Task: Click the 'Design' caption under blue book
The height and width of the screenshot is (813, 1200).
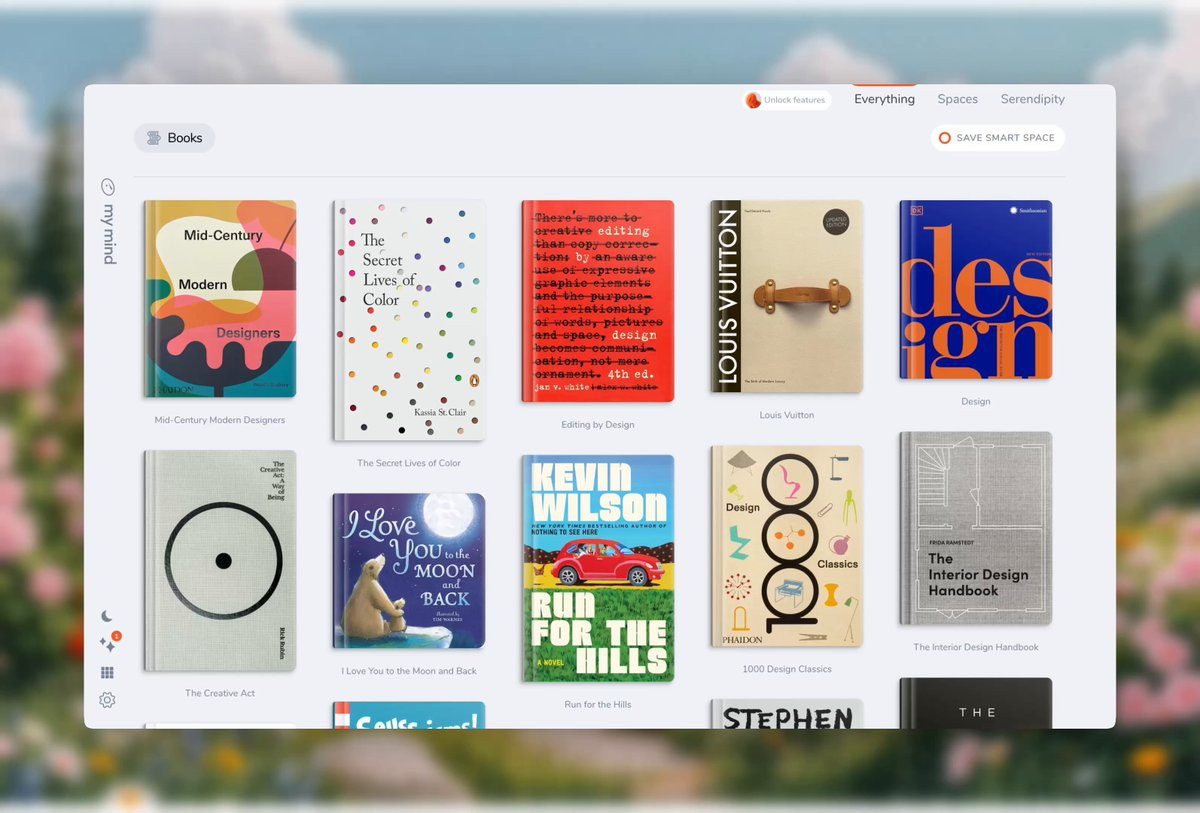Action: tap(976, 401)
